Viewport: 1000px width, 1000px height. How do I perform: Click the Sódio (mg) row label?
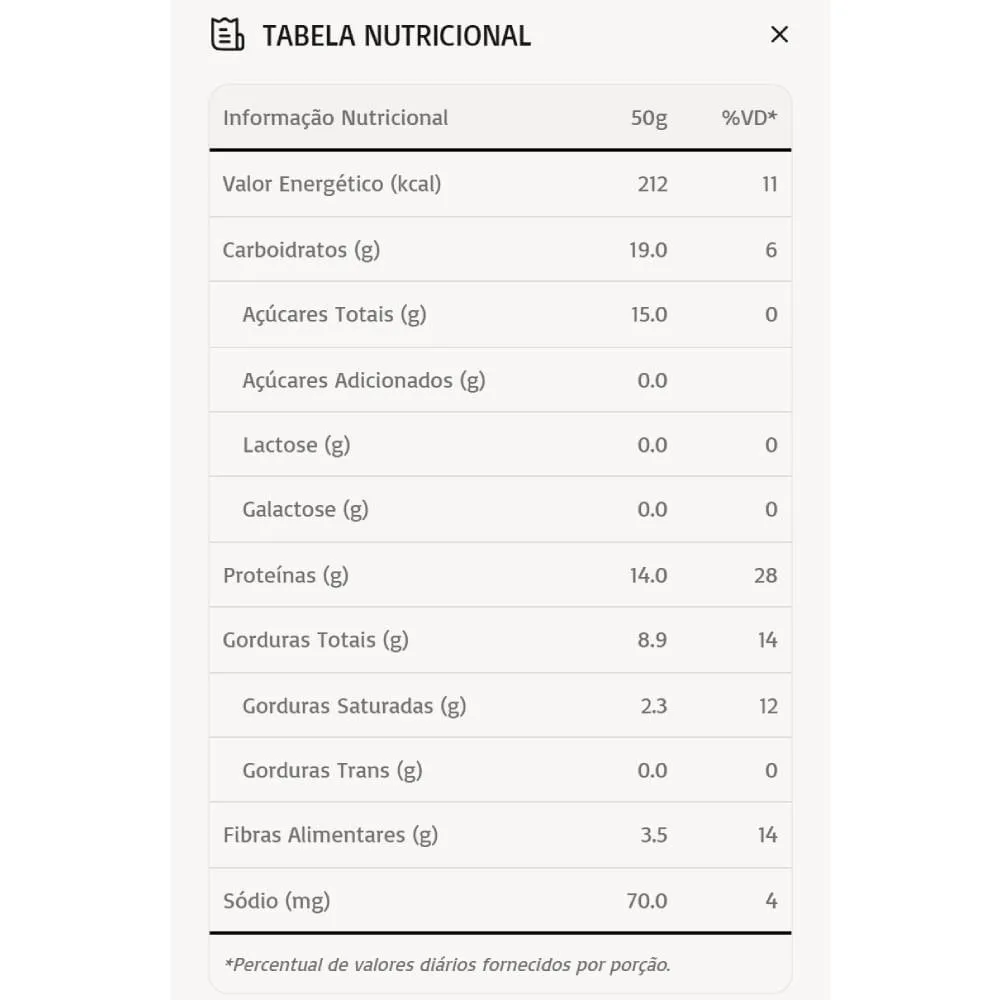276,901
